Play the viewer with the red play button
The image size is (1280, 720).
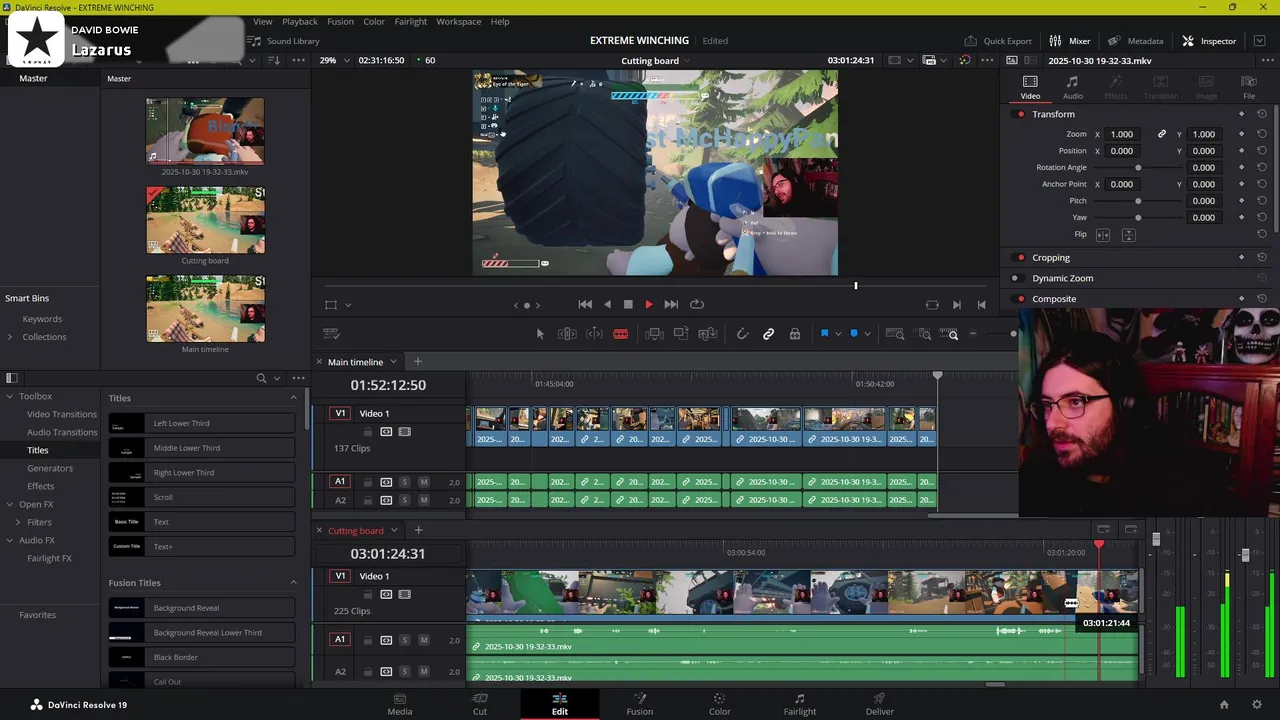tap(649, 304)
